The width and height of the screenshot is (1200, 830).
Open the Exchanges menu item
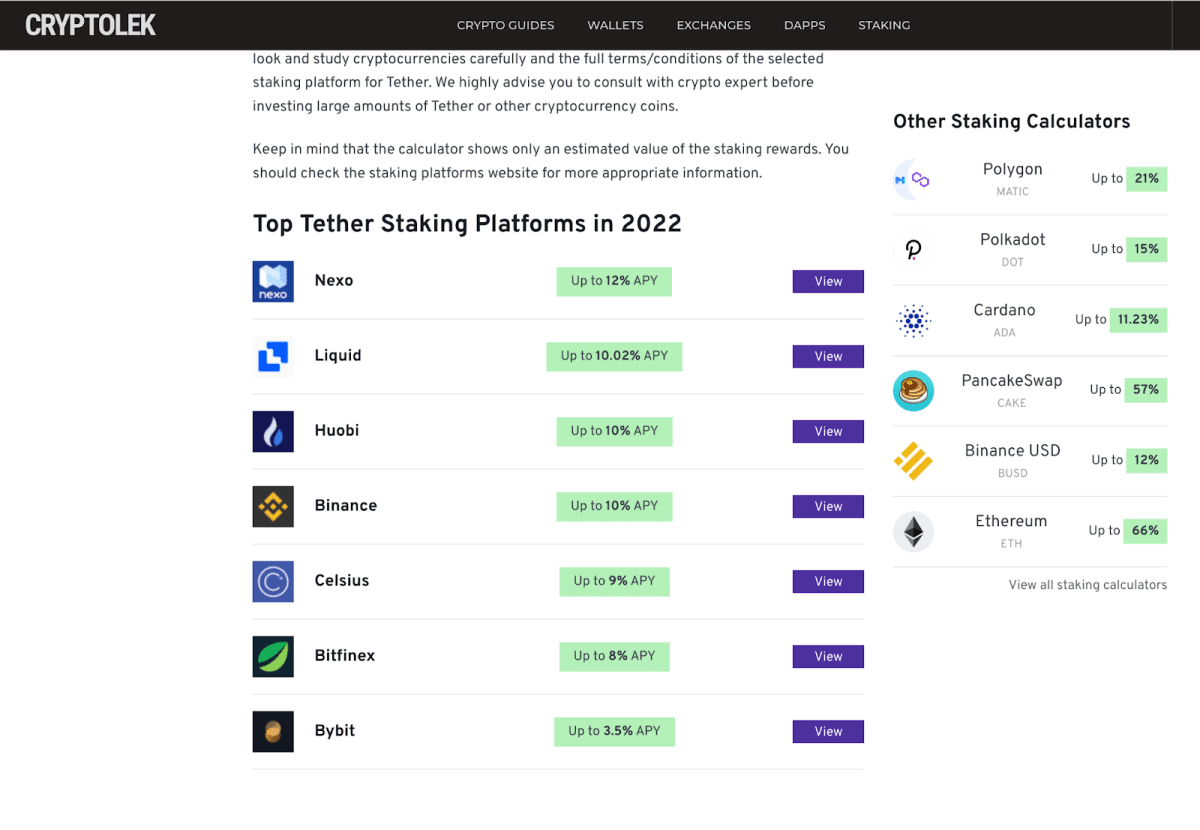(713, 25)
